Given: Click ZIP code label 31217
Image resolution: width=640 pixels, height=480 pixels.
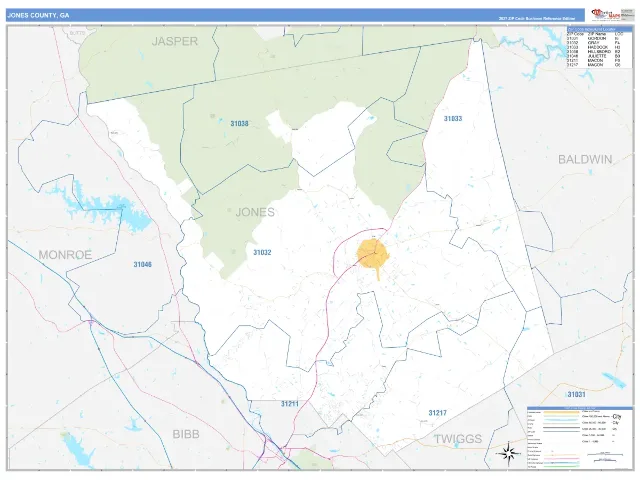Looking at the screenshot, I should (438, 413).
